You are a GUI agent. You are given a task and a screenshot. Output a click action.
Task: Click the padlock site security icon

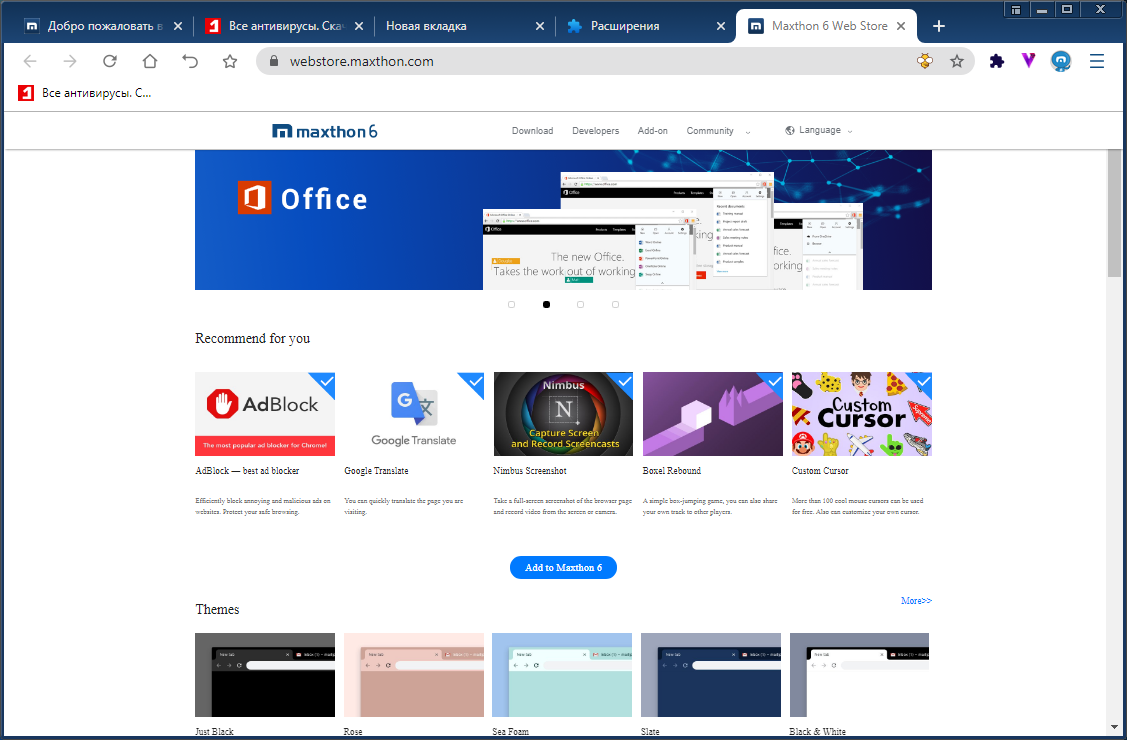[273, 61]
